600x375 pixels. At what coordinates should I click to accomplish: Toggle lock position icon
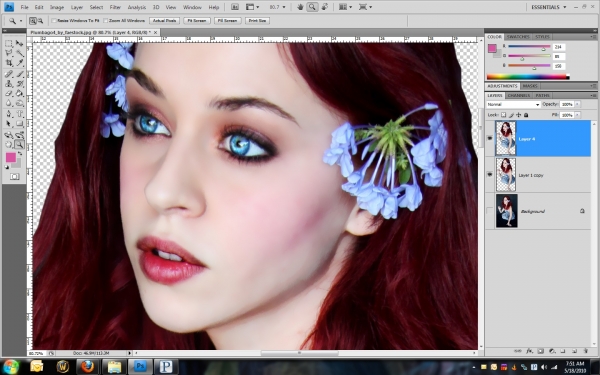tap(518, 115)
